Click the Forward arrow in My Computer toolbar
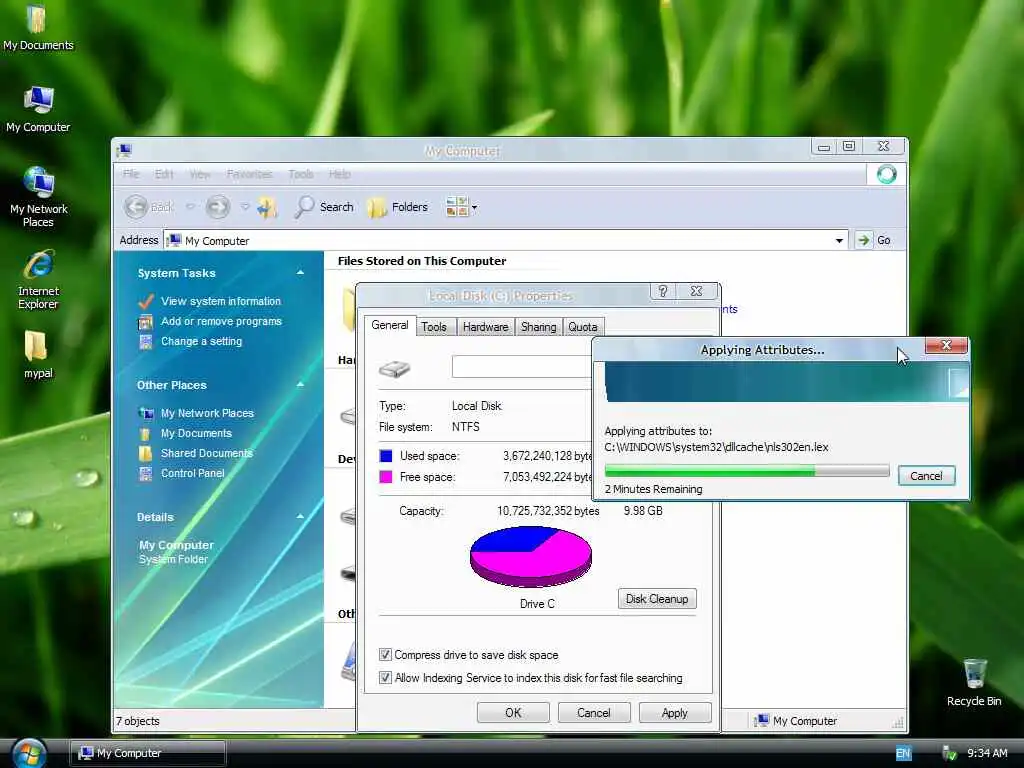 pyautogui.click(x=217, y=207)
